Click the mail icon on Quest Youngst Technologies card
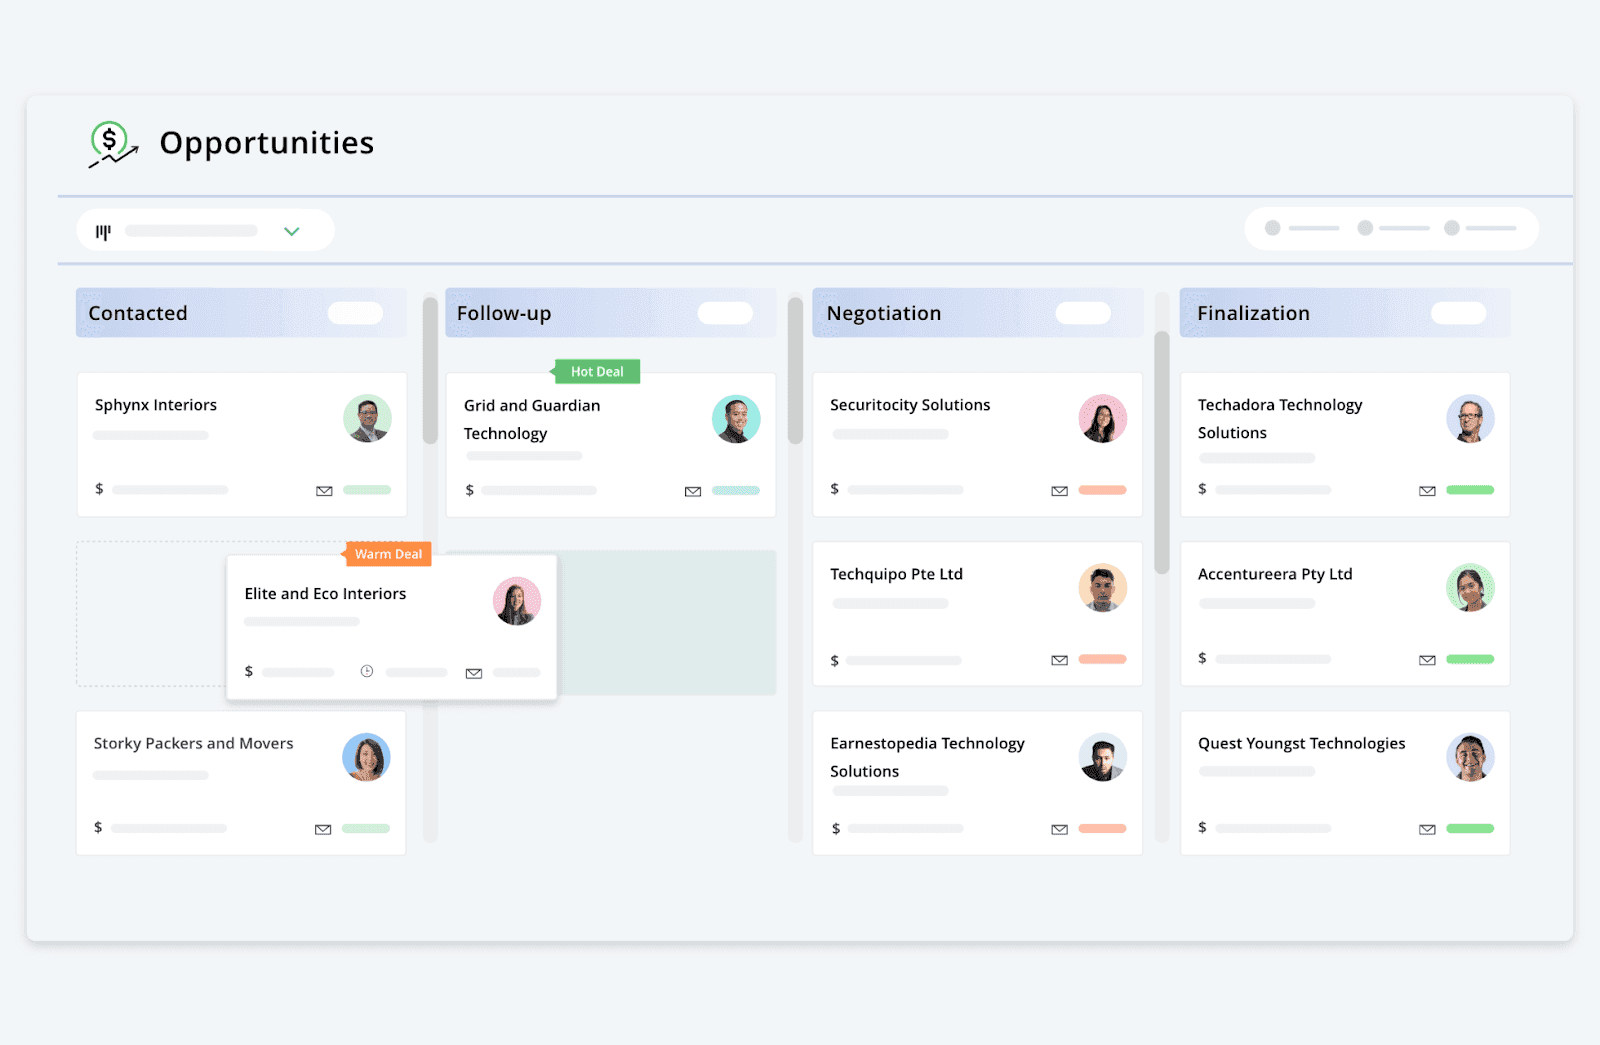Screen dimensions: 1600x1045 click(1428, 828)
